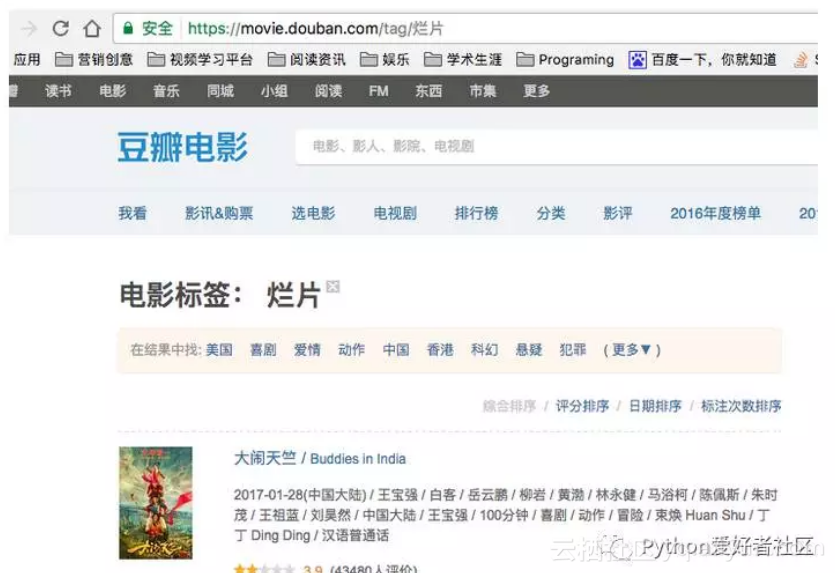The image size is (836, 573).
Task: Click the 豆瓣电影 logo
Action: [x=182, y=147]
